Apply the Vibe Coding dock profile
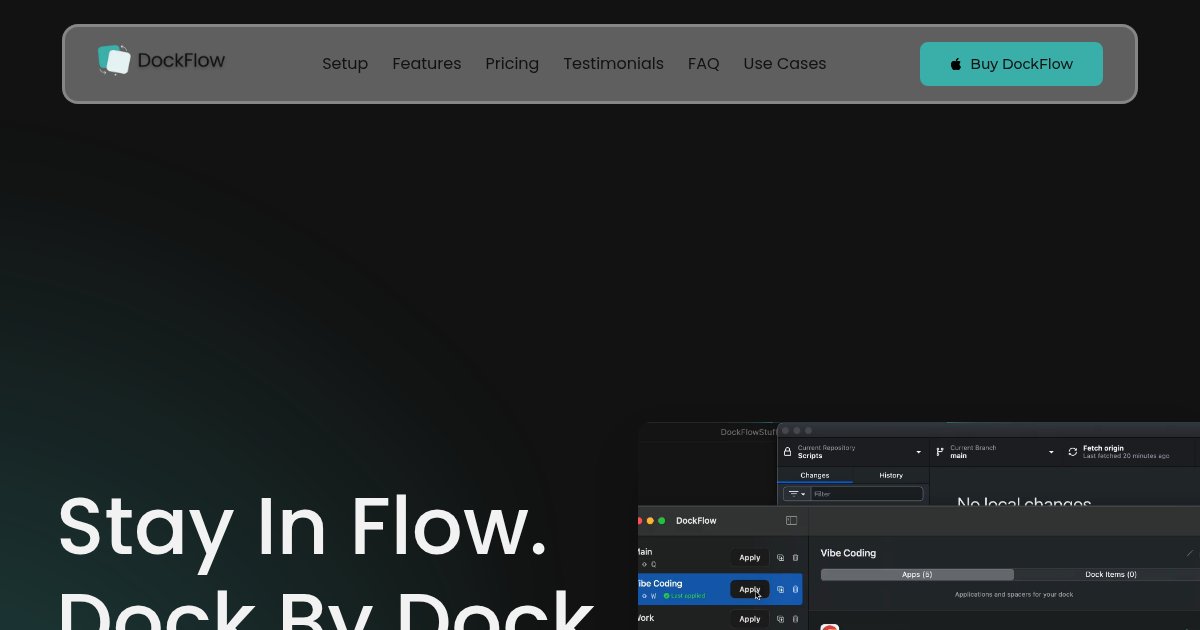This screenshot has height=630, width=1200. (x=750, y=589)
